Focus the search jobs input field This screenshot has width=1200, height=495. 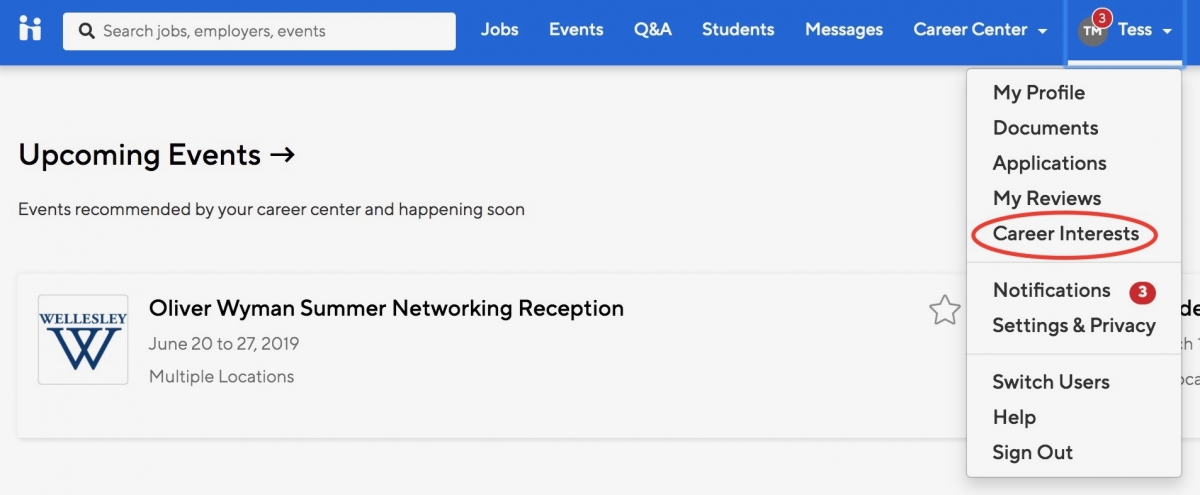[x=259, y=31]
